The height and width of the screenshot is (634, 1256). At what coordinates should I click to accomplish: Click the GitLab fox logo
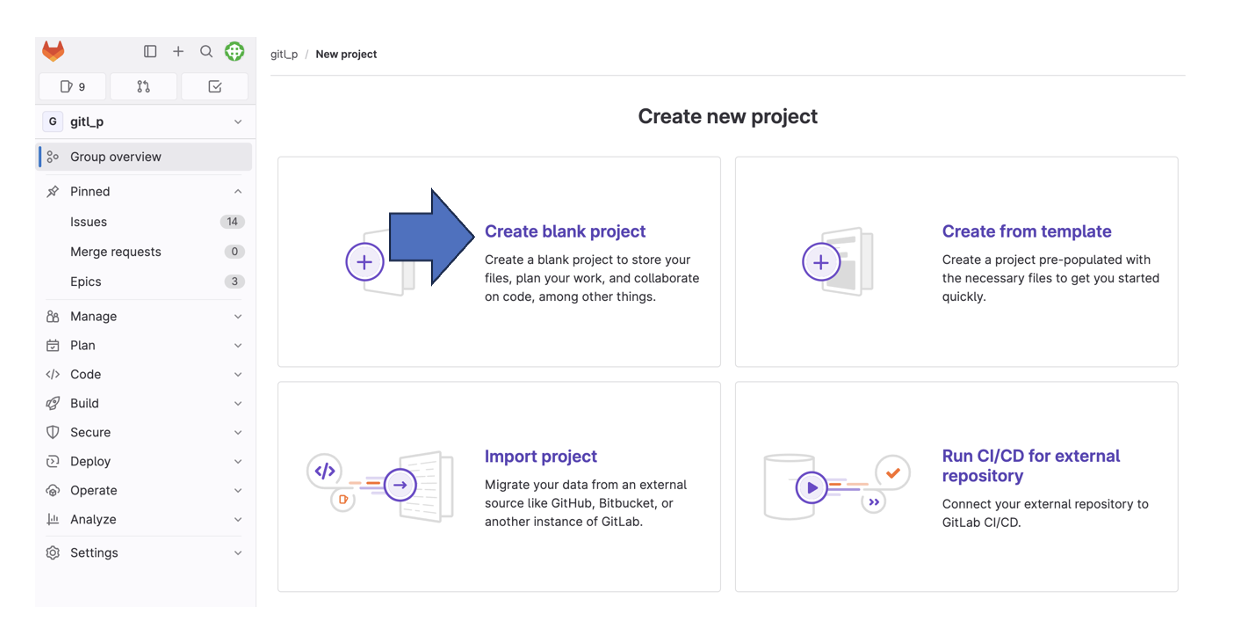pyautogui.click(x=51, y=50)
